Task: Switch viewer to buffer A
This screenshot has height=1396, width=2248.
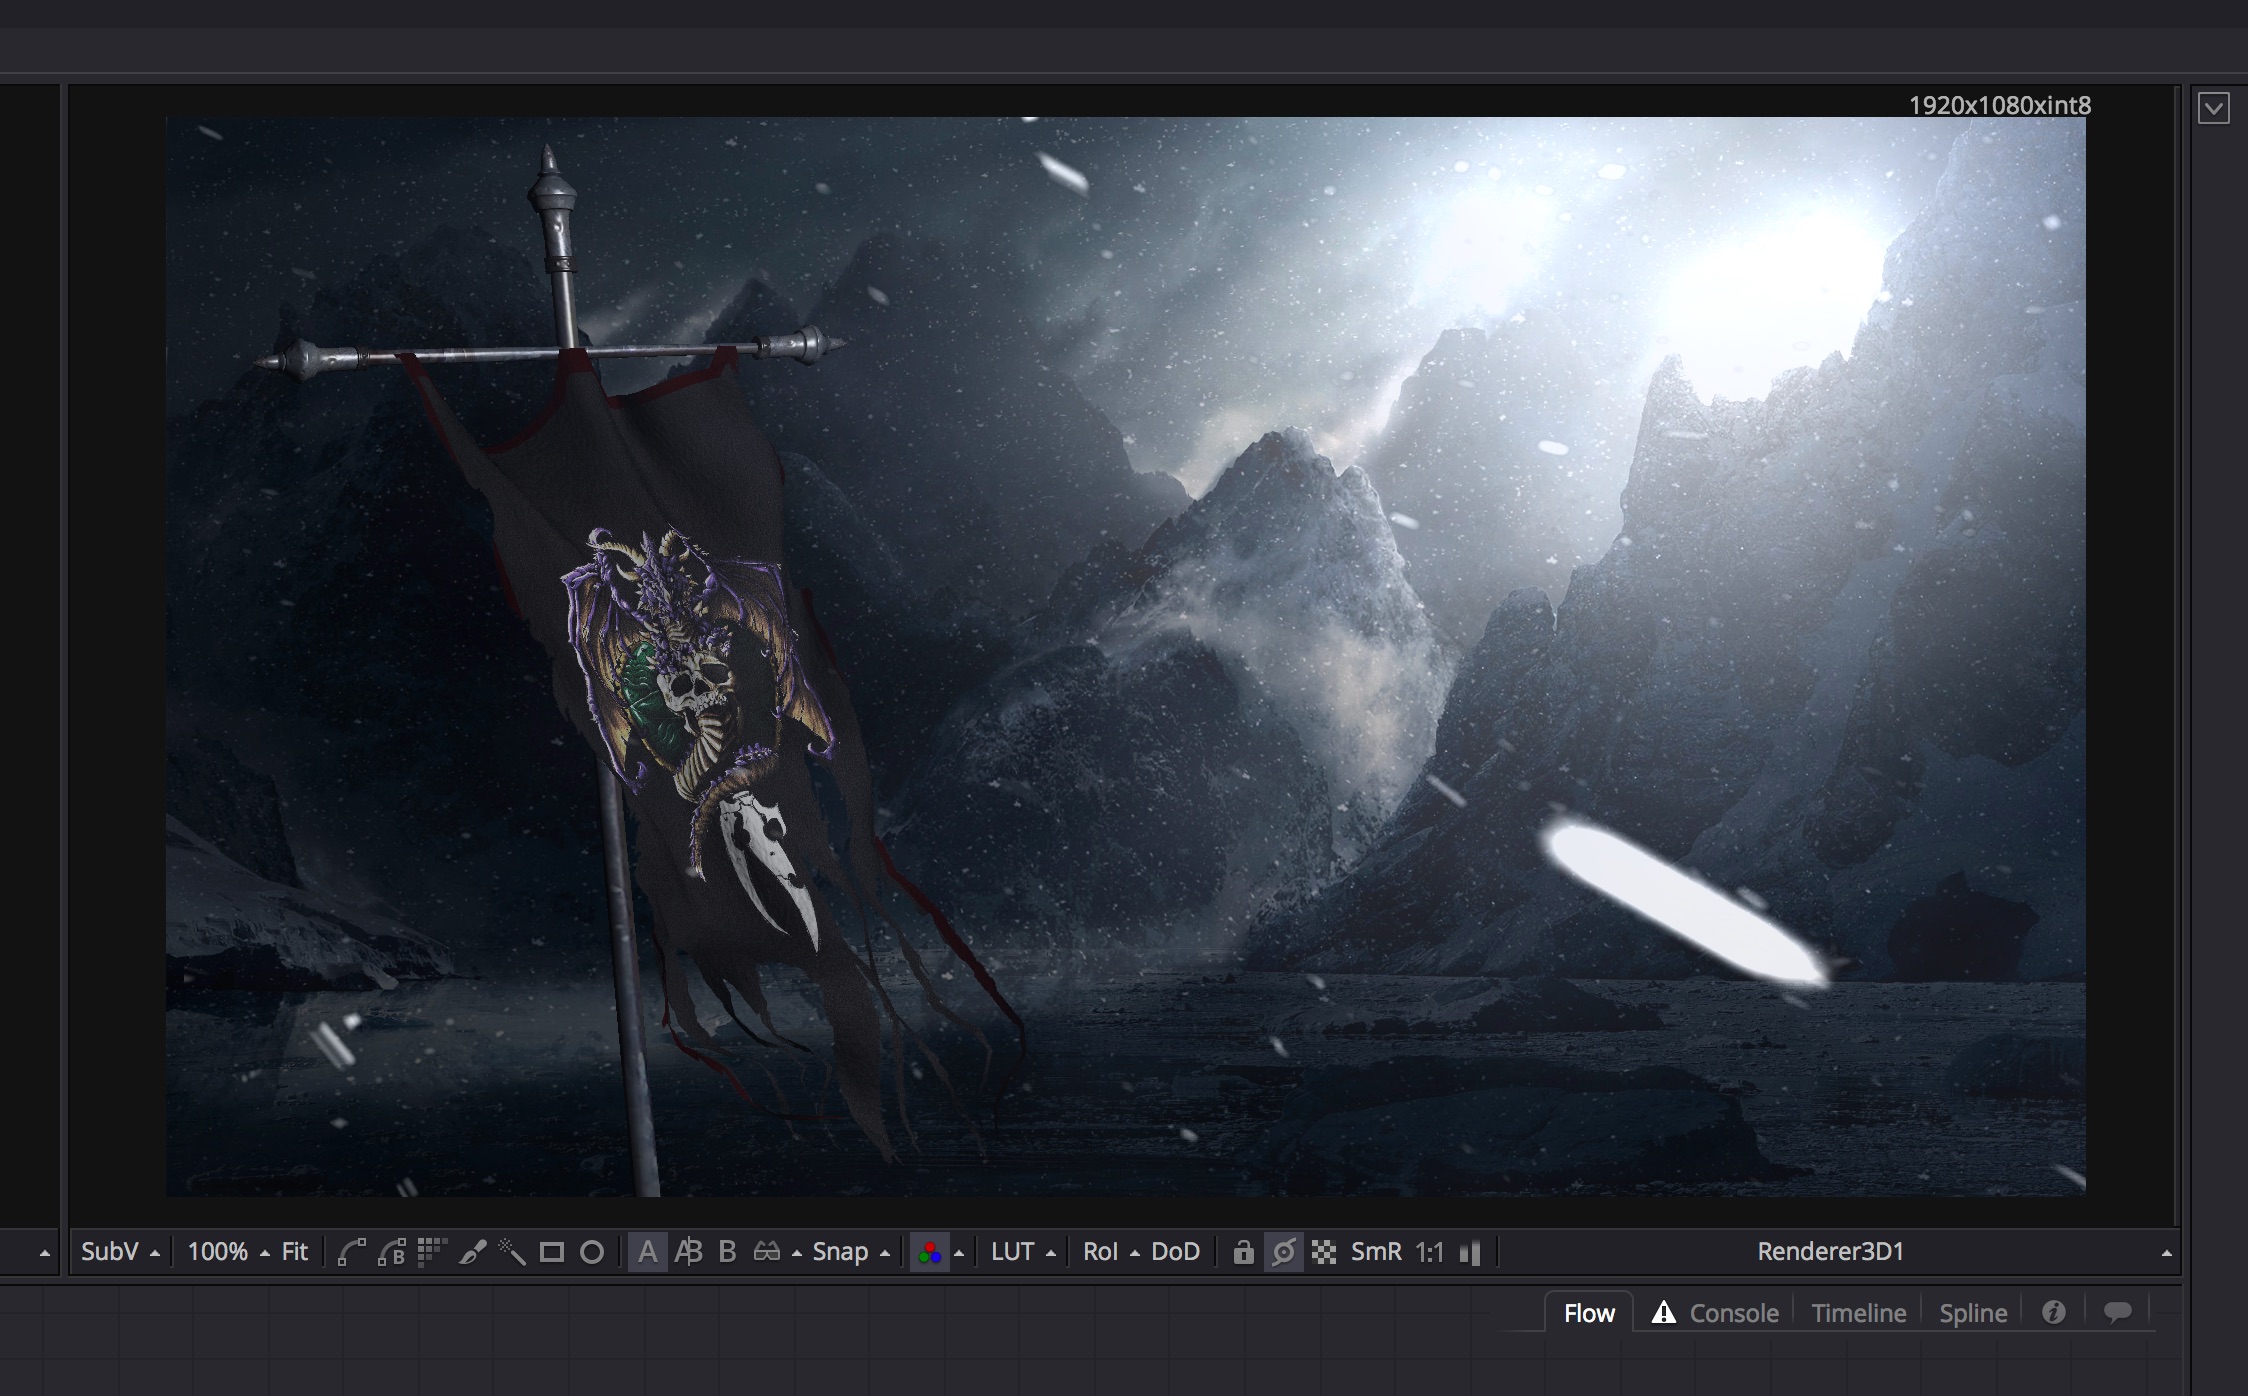Action: 647,1252
